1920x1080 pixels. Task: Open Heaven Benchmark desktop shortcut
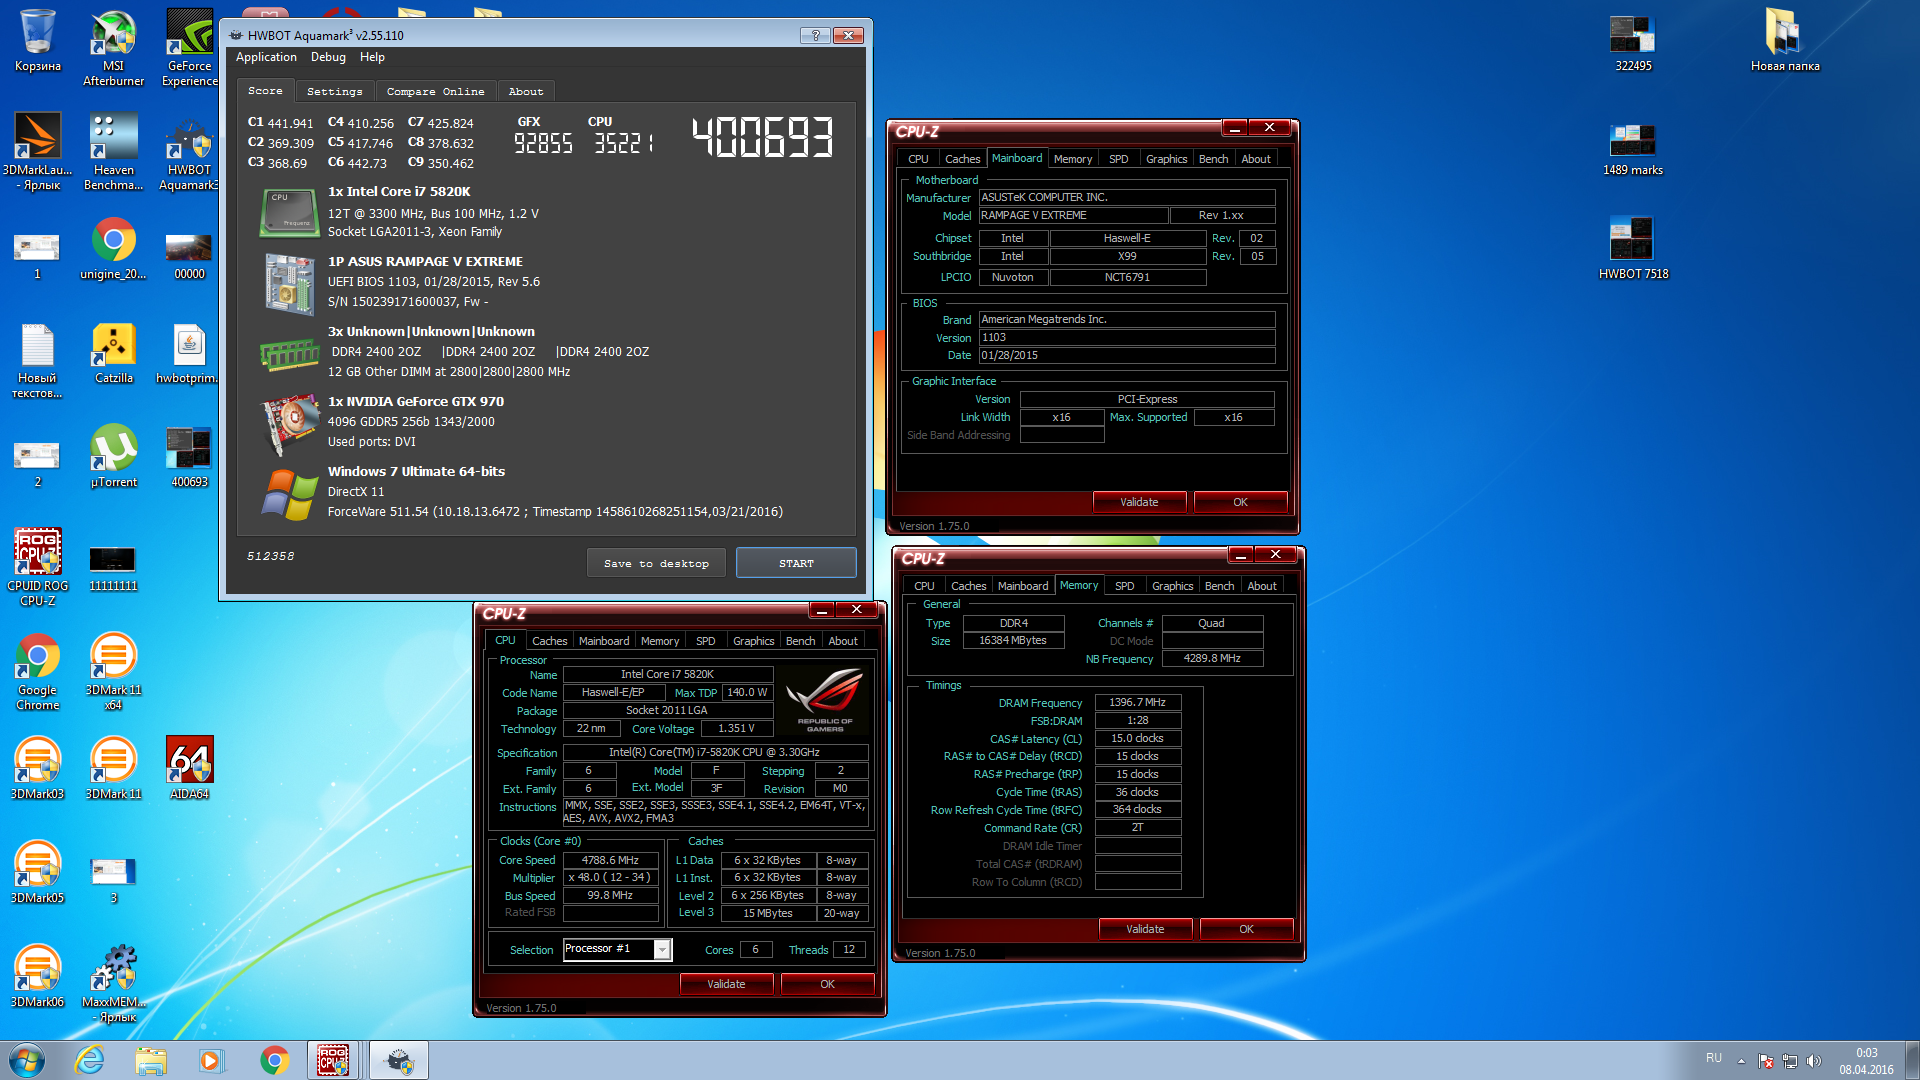point(113,152)
